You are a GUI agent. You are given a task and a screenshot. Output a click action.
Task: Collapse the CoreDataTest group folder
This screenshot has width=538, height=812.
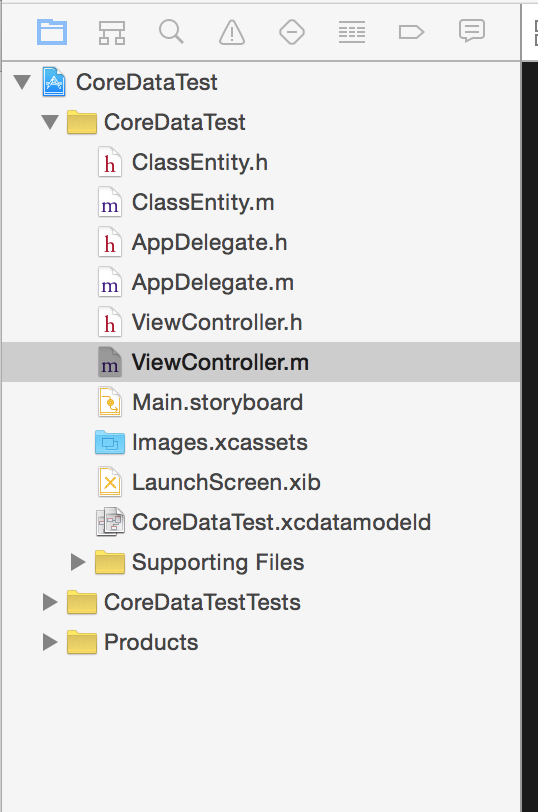pyautogui.click(x=50, y=122)
